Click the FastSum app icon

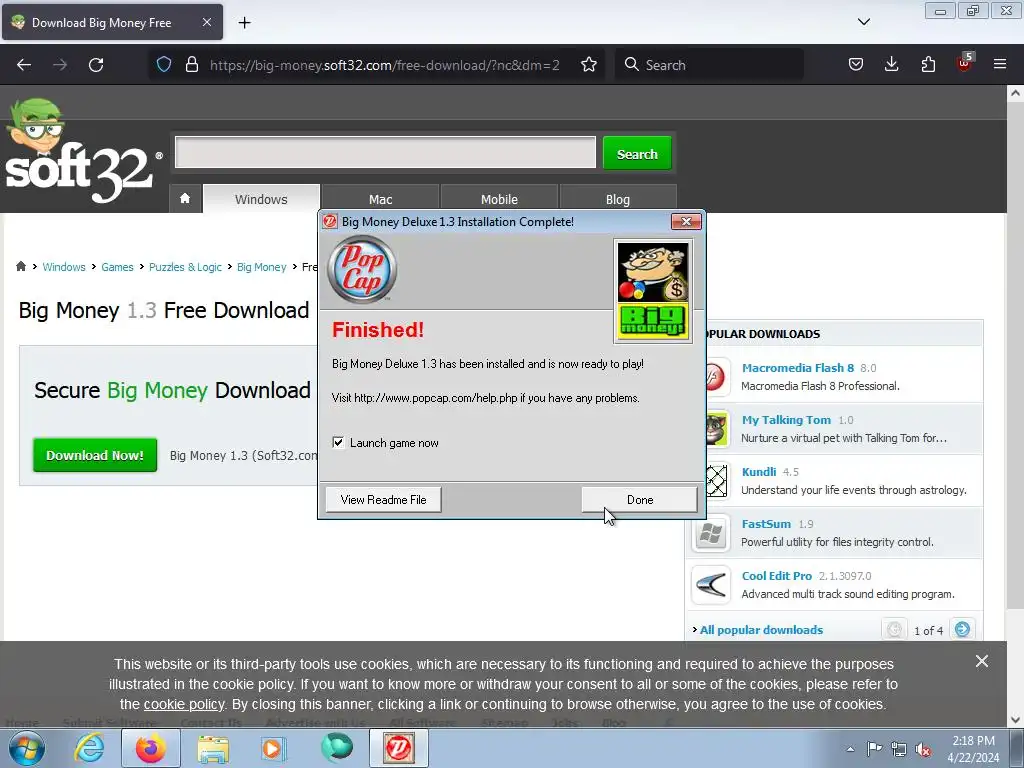711,533
